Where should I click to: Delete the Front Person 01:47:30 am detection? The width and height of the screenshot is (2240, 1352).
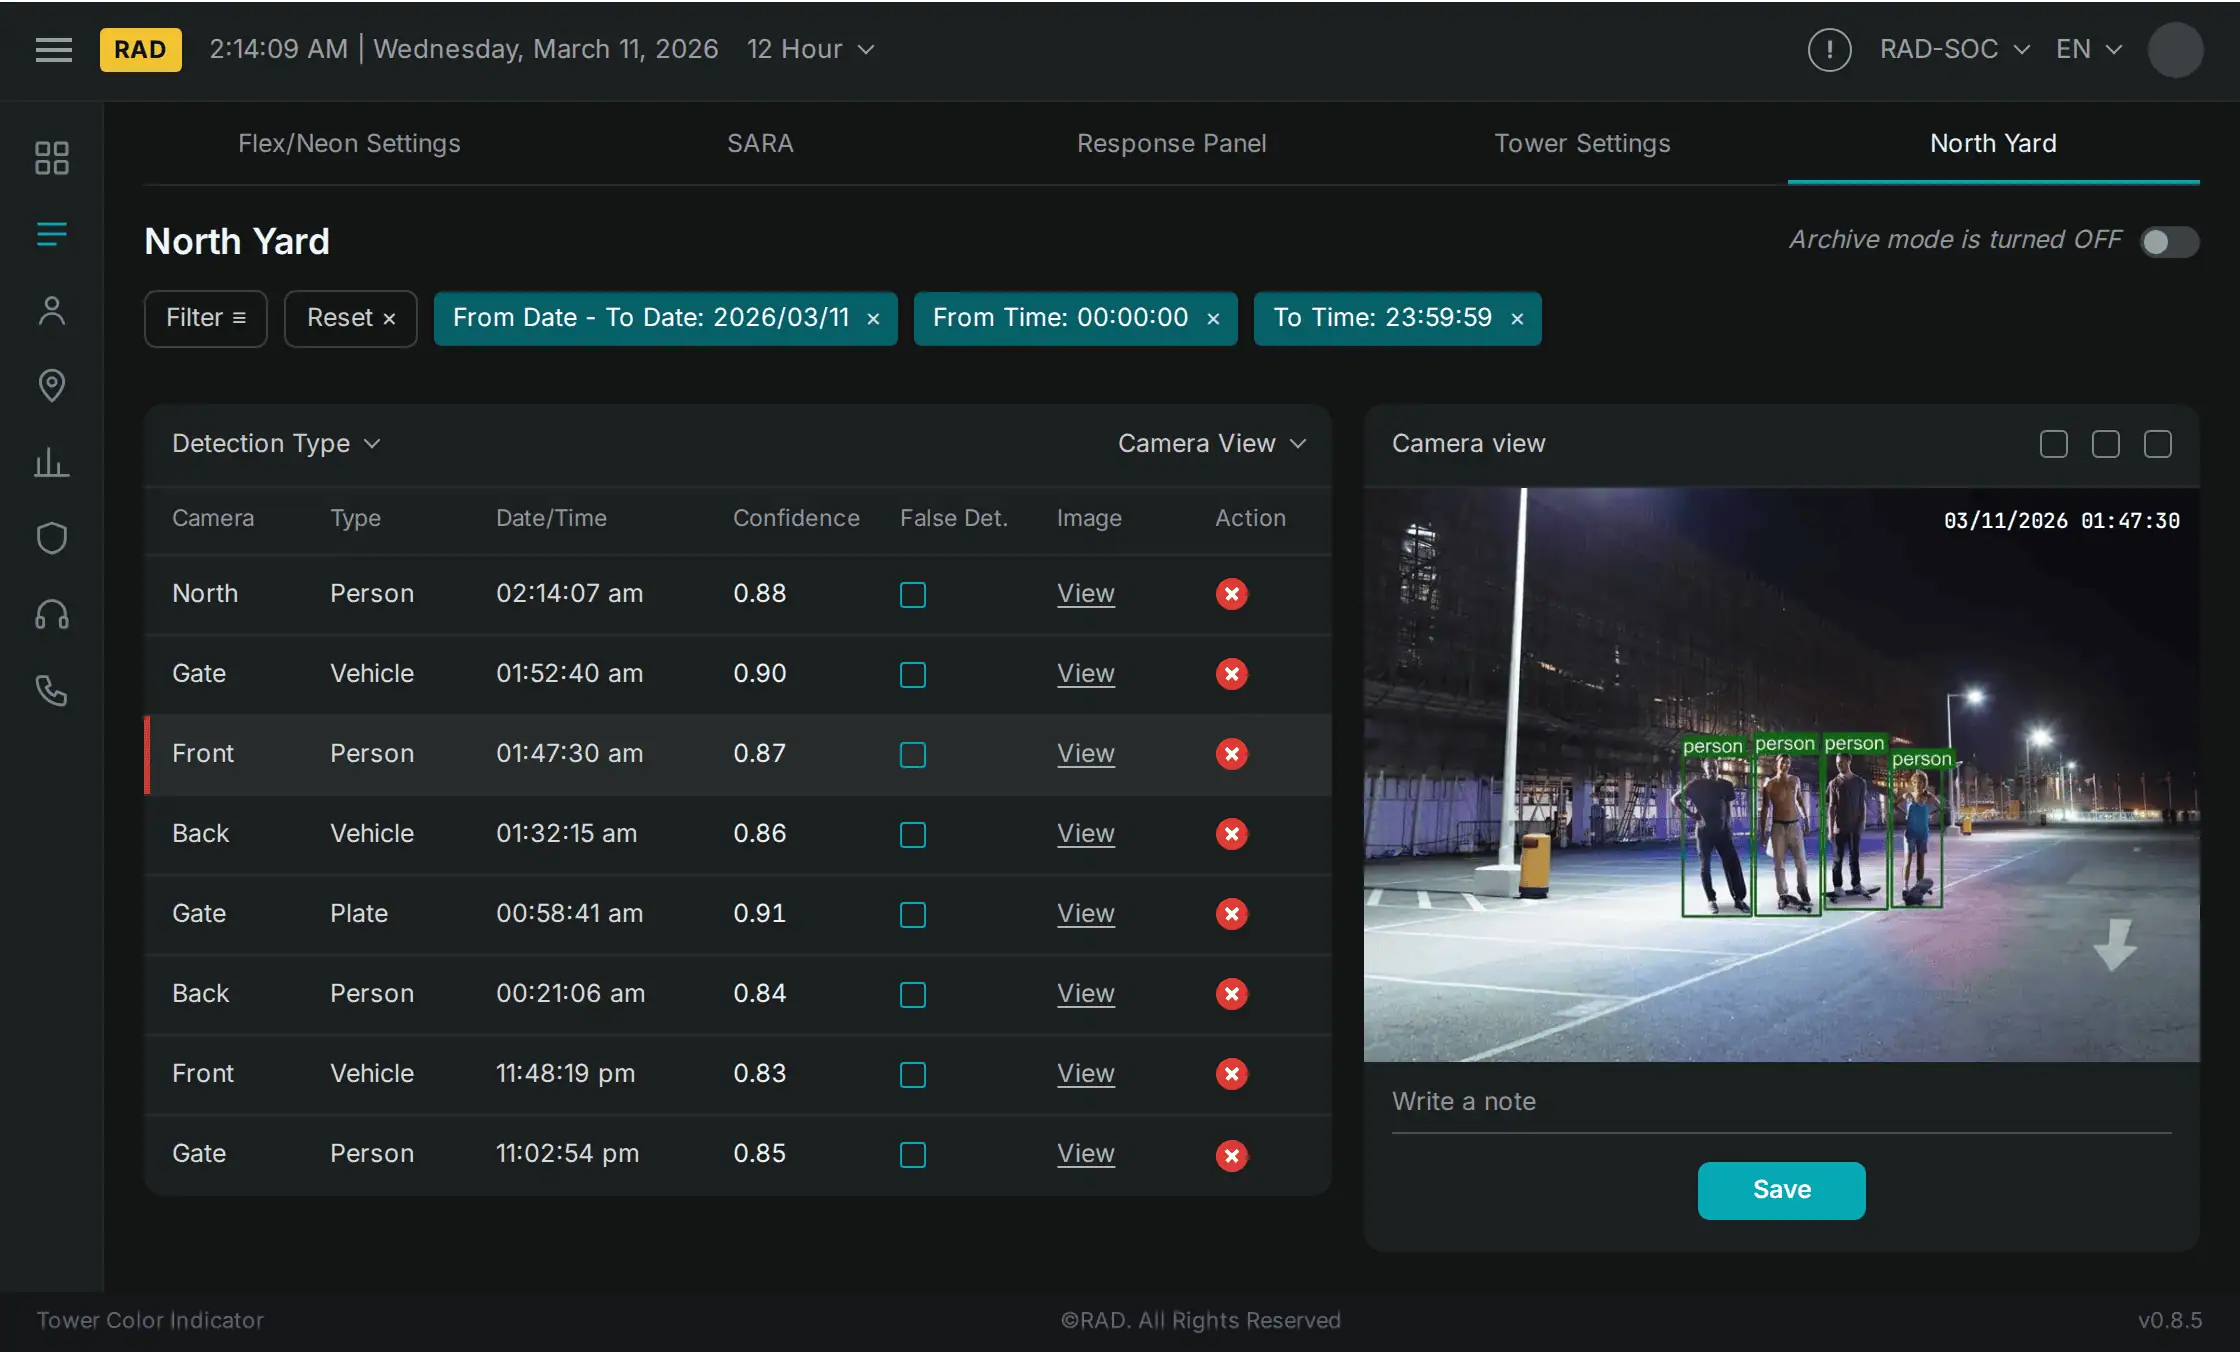click(x=1232, y=754)
